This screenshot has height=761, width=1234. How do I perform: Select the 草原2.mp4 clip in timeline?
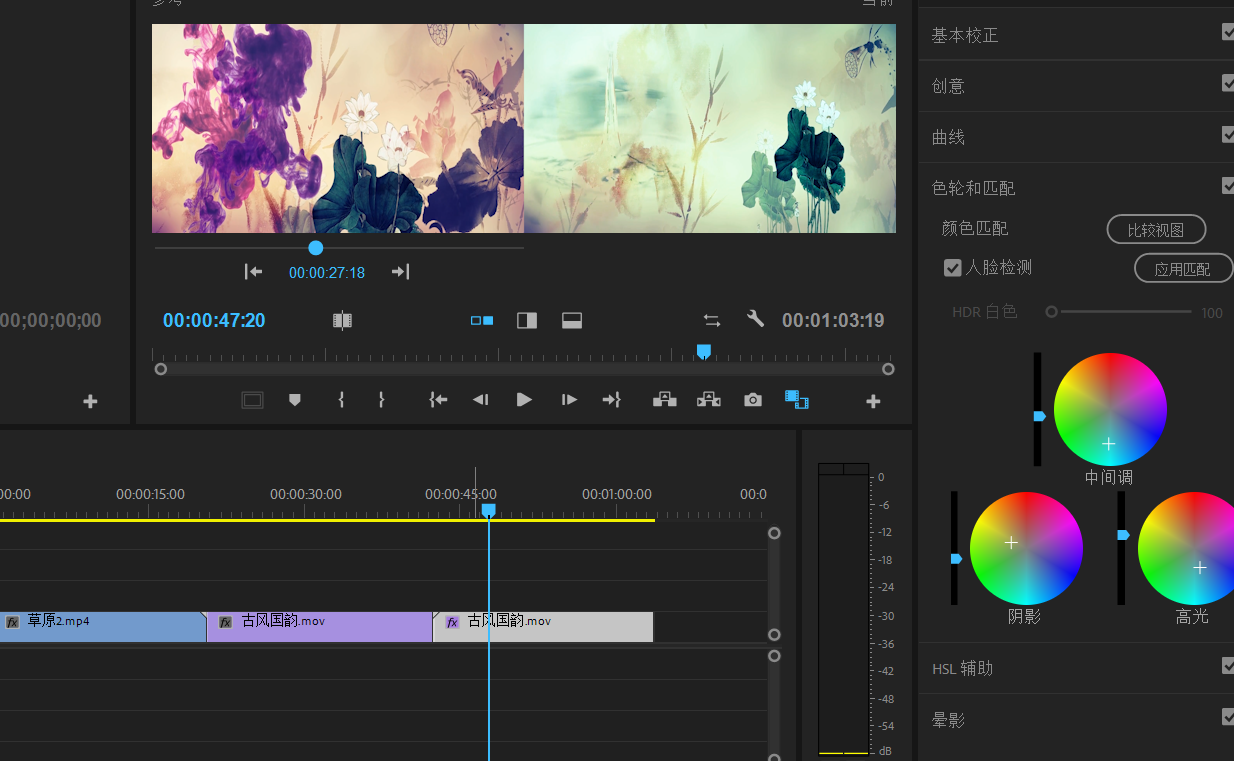[x=103, y=627]
